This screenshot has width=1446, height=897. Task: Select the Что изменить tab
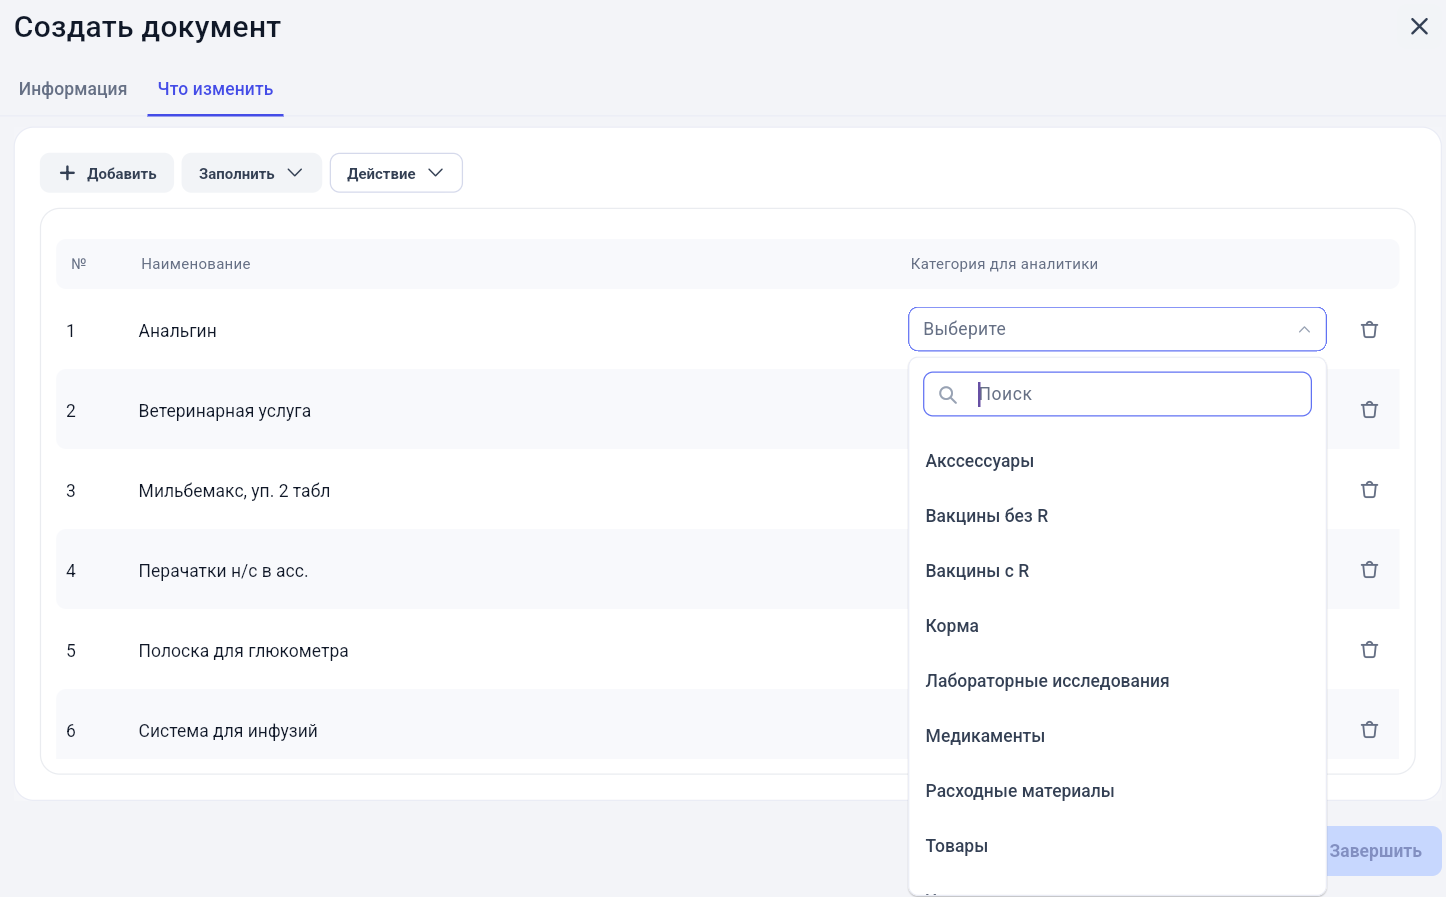[215, 89]
